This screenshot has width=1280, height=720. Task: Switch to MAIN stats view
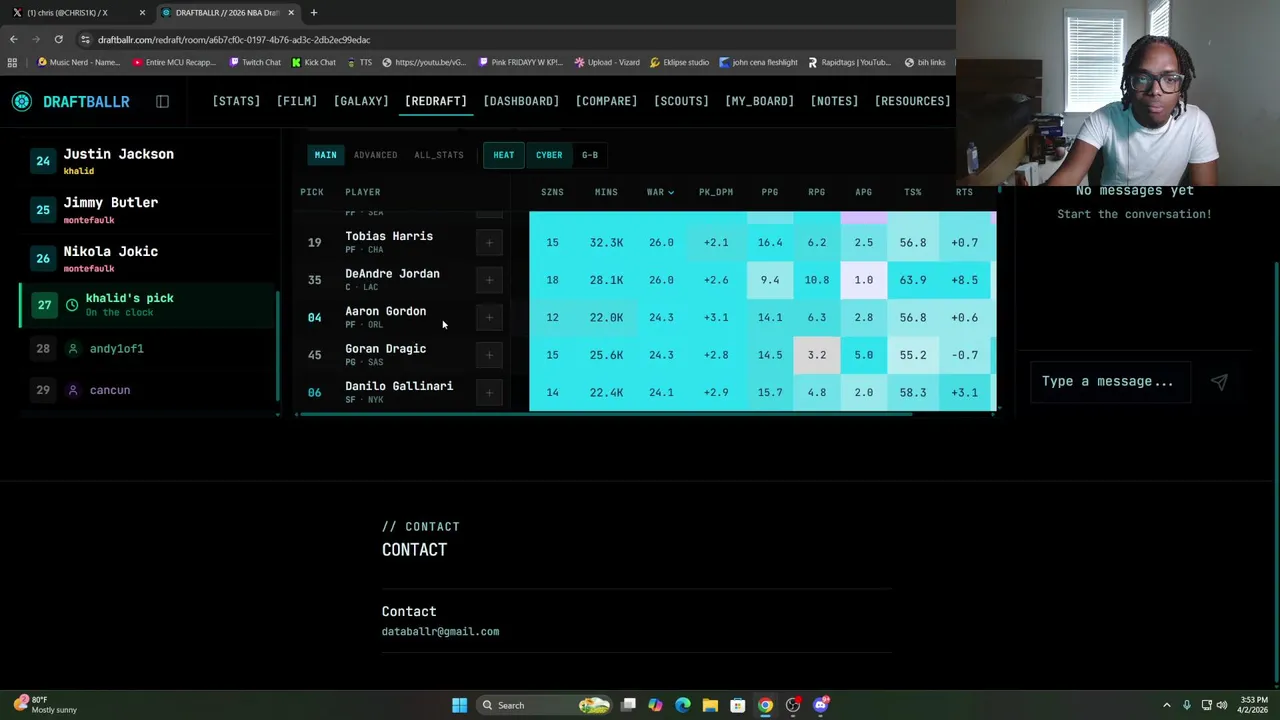326,155
